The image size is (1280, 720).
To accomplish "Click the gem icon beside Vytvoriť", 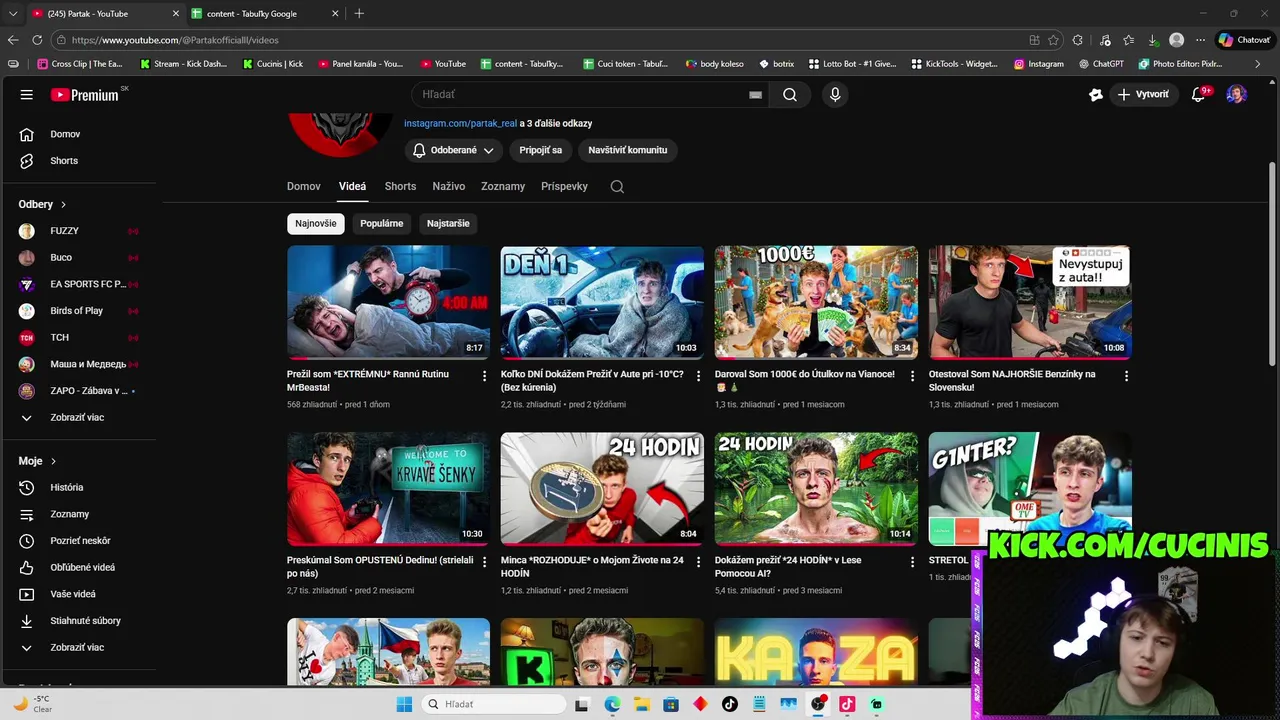I will (1096, 94).
